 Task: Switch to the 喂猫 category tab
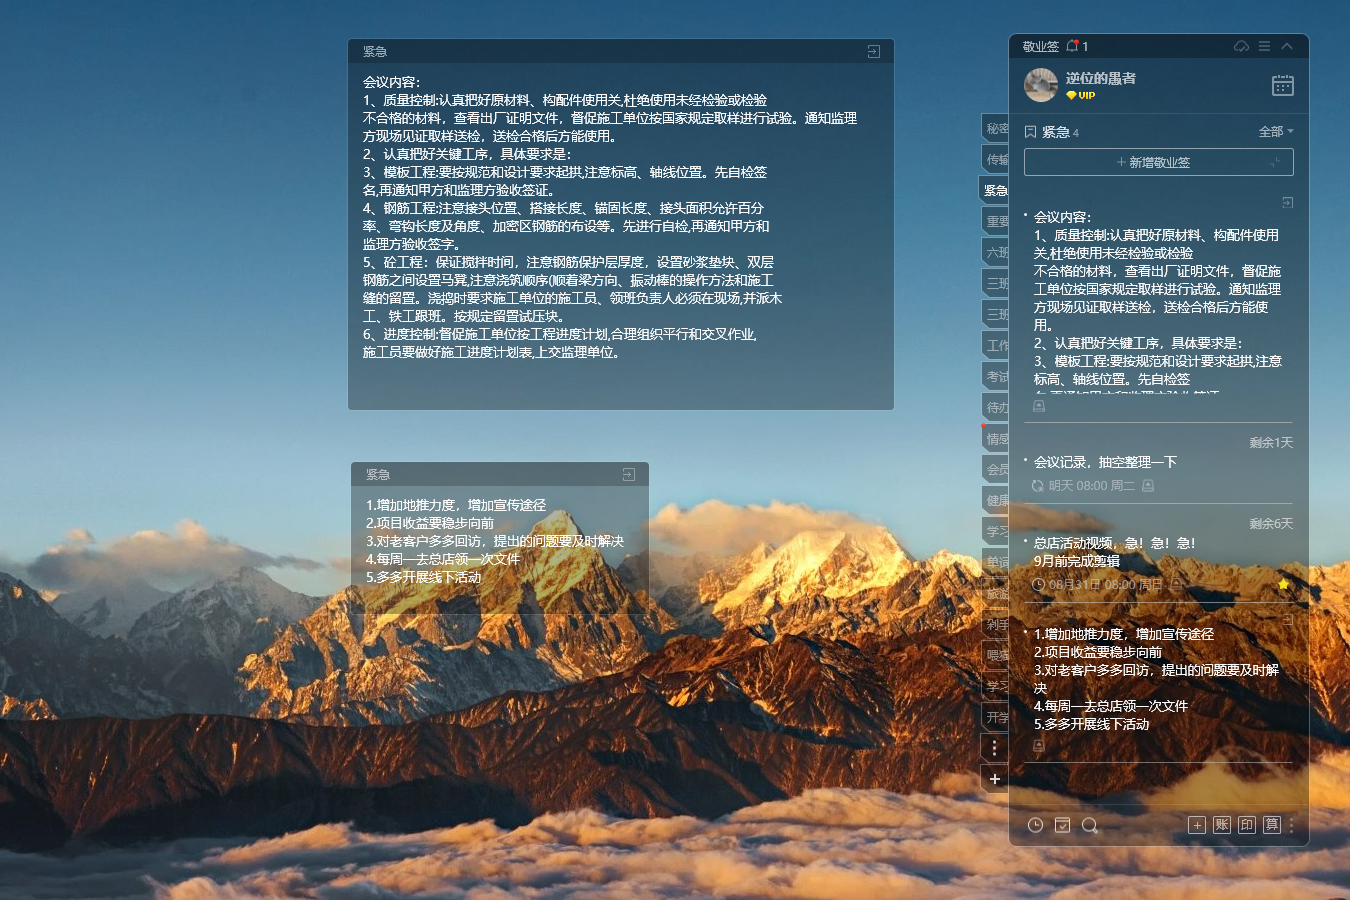tap(996, 655)
